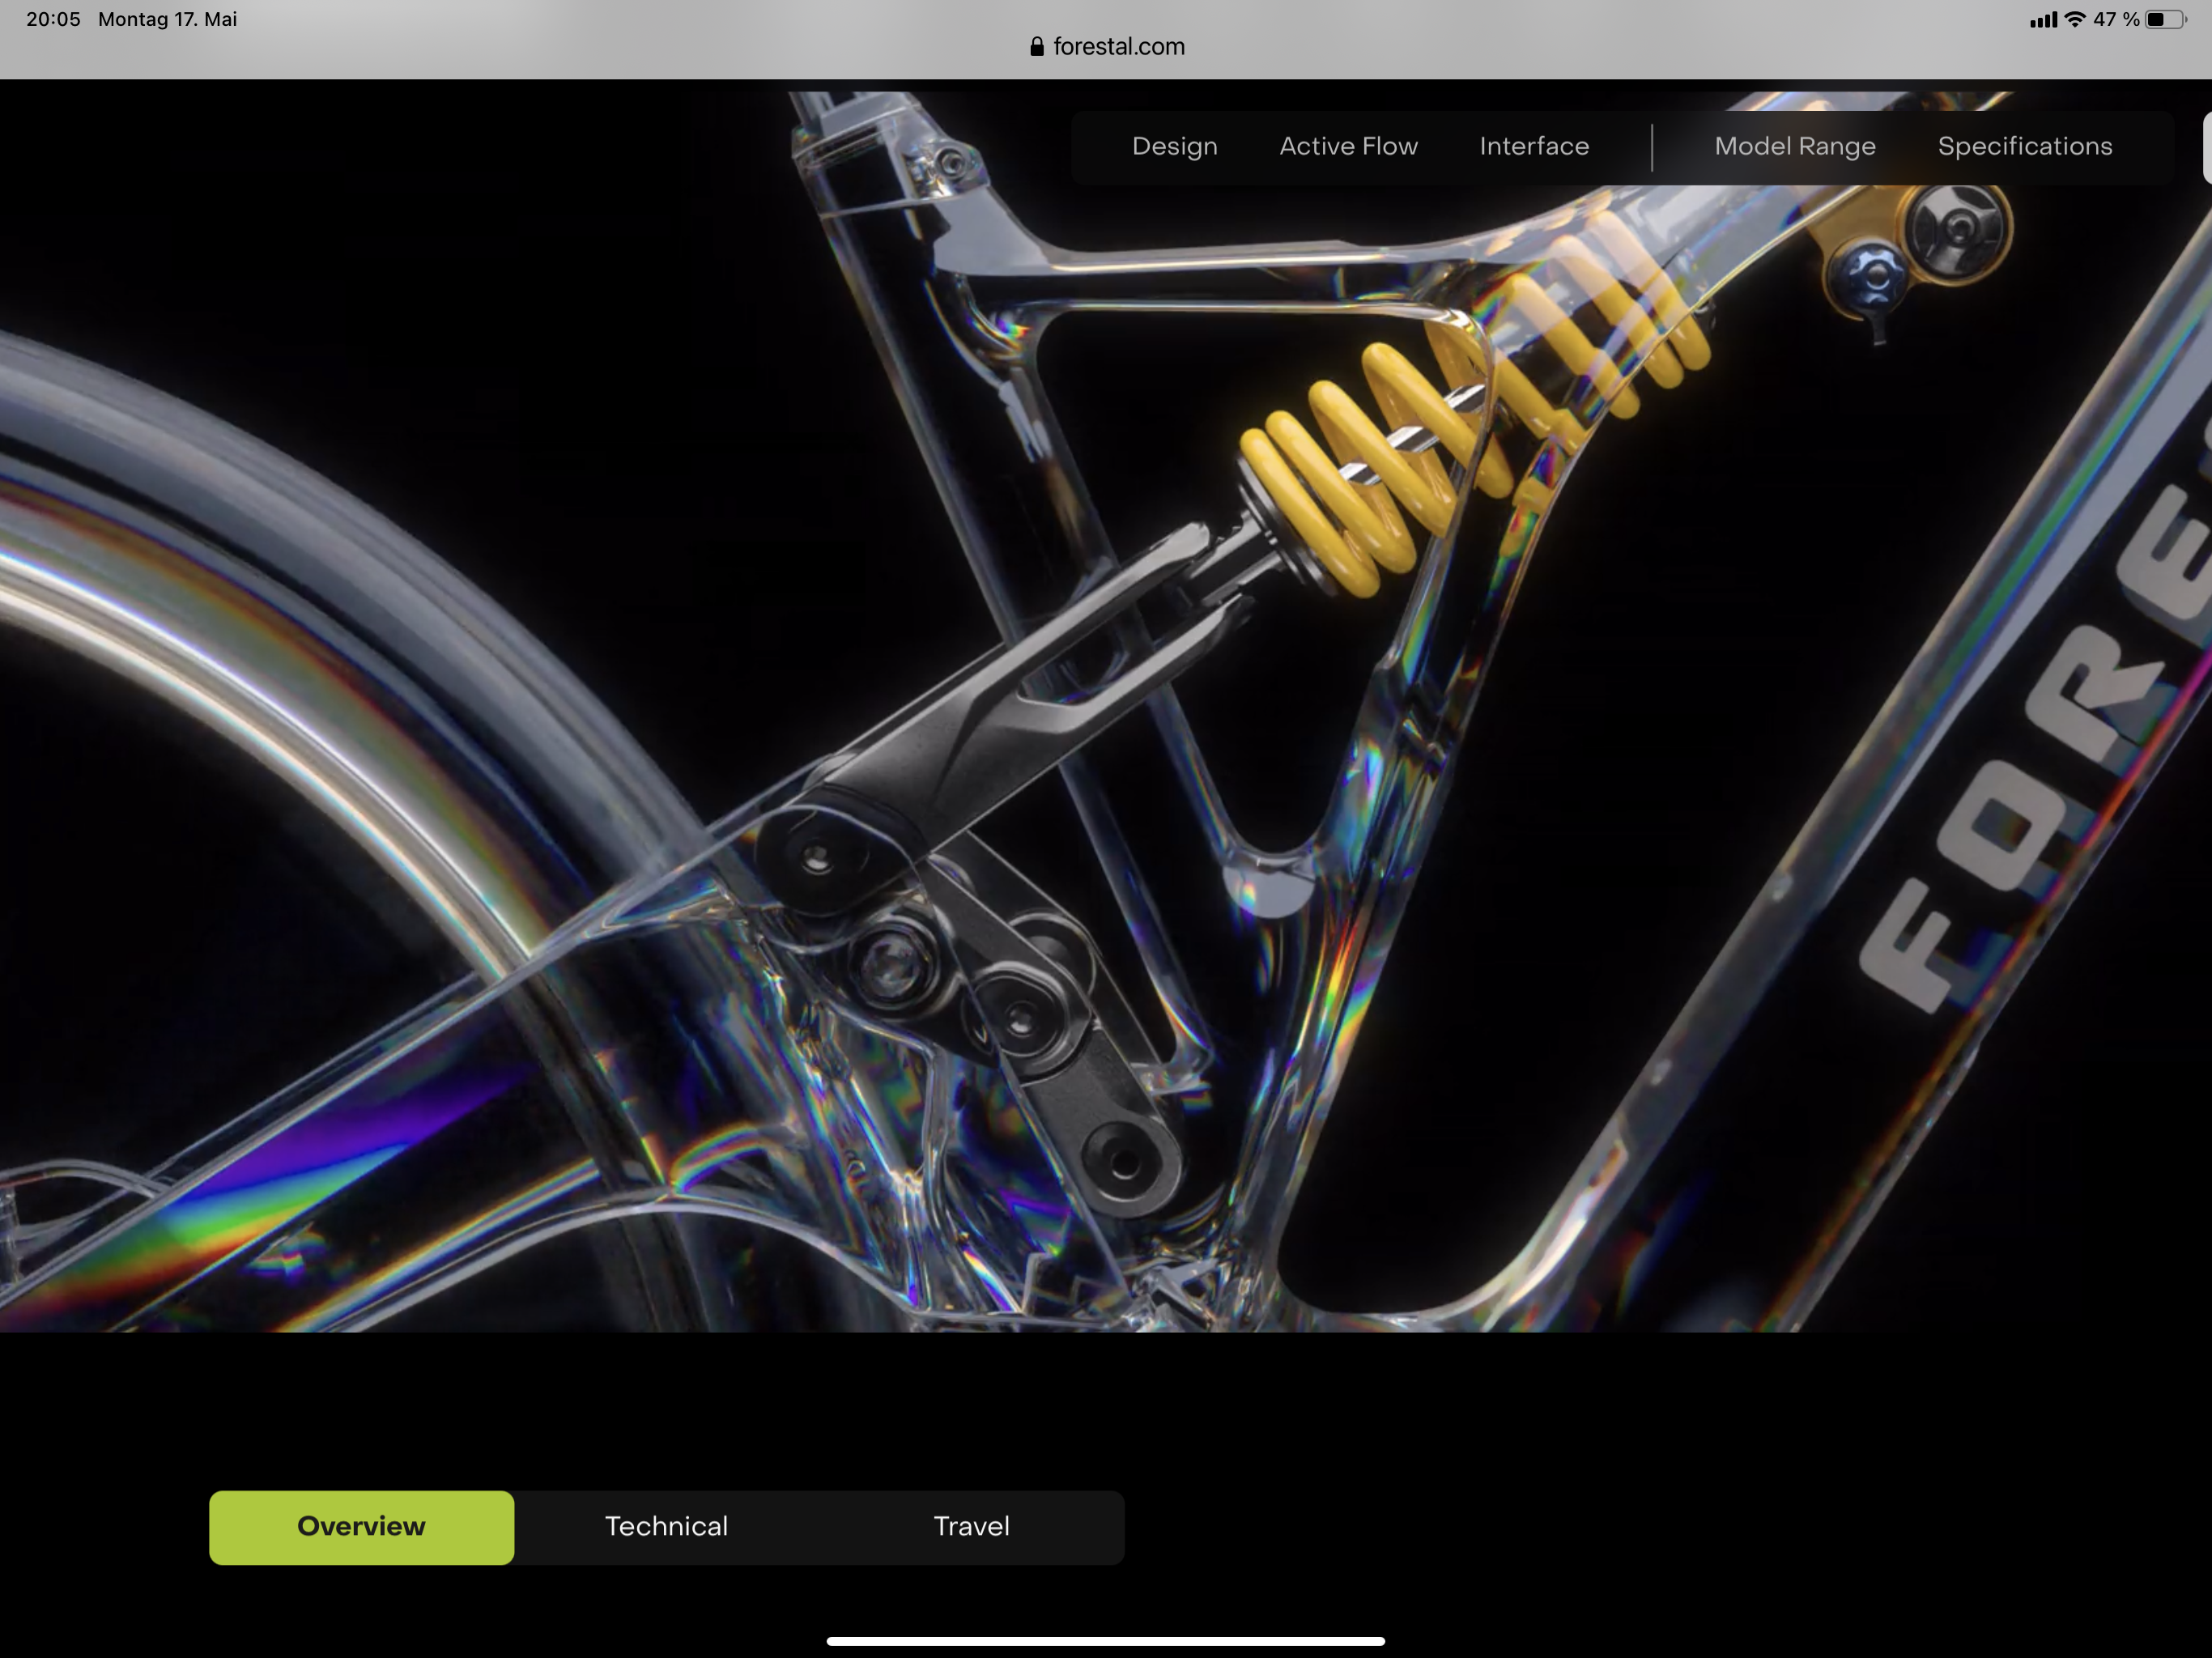This screenshot has height=1658, width=2212.
Task: Tap the forestal.com address bar
Action: point(1106,46)
